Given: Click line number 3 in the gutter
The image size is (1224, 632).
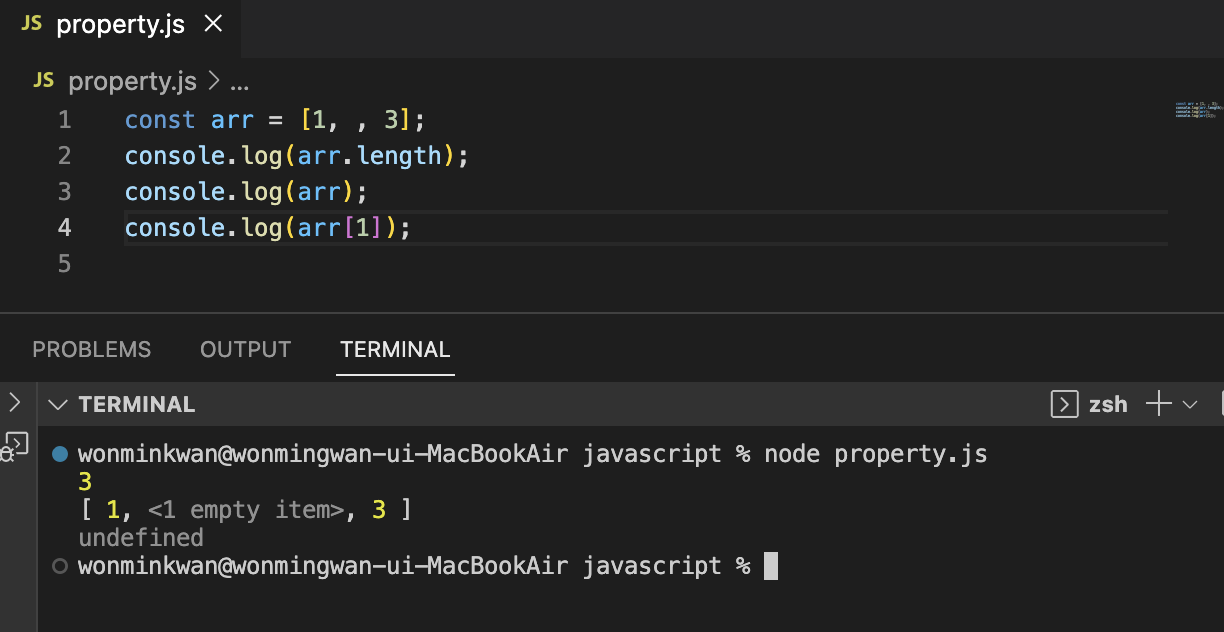Looking at the screenshot, I should coord(65,192).
